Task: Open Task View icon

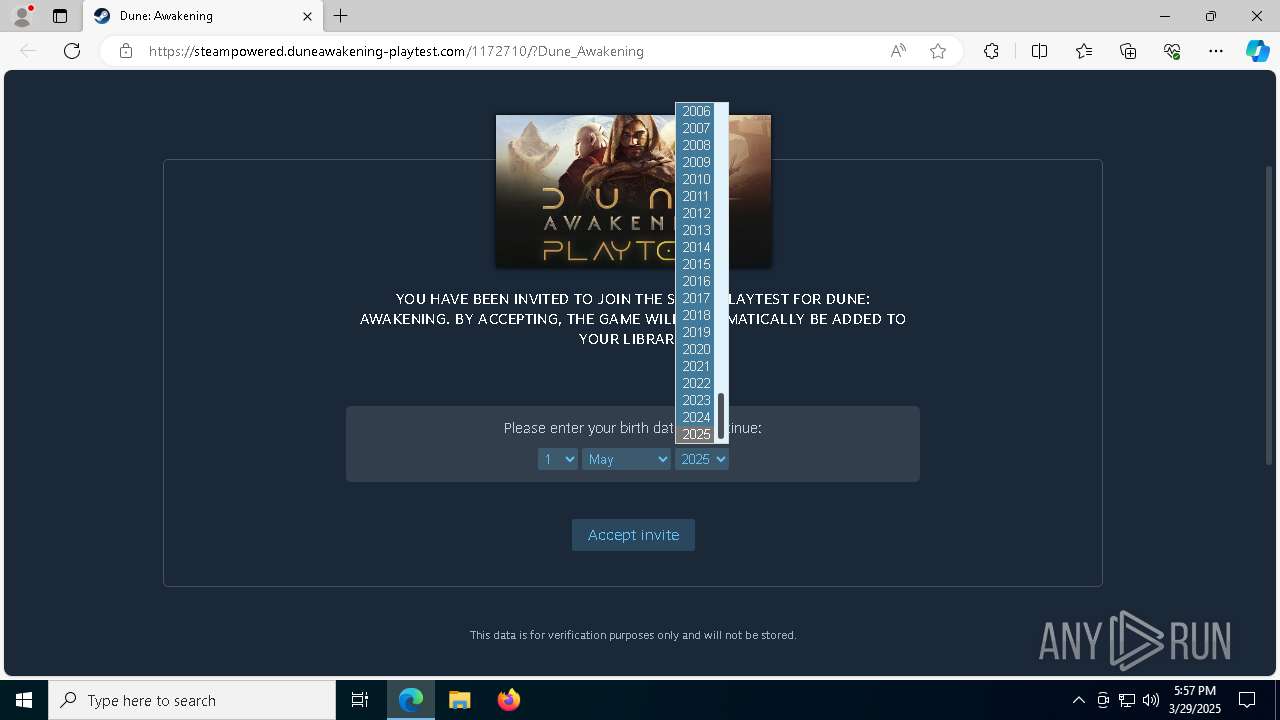Action: tap(360, 700)
